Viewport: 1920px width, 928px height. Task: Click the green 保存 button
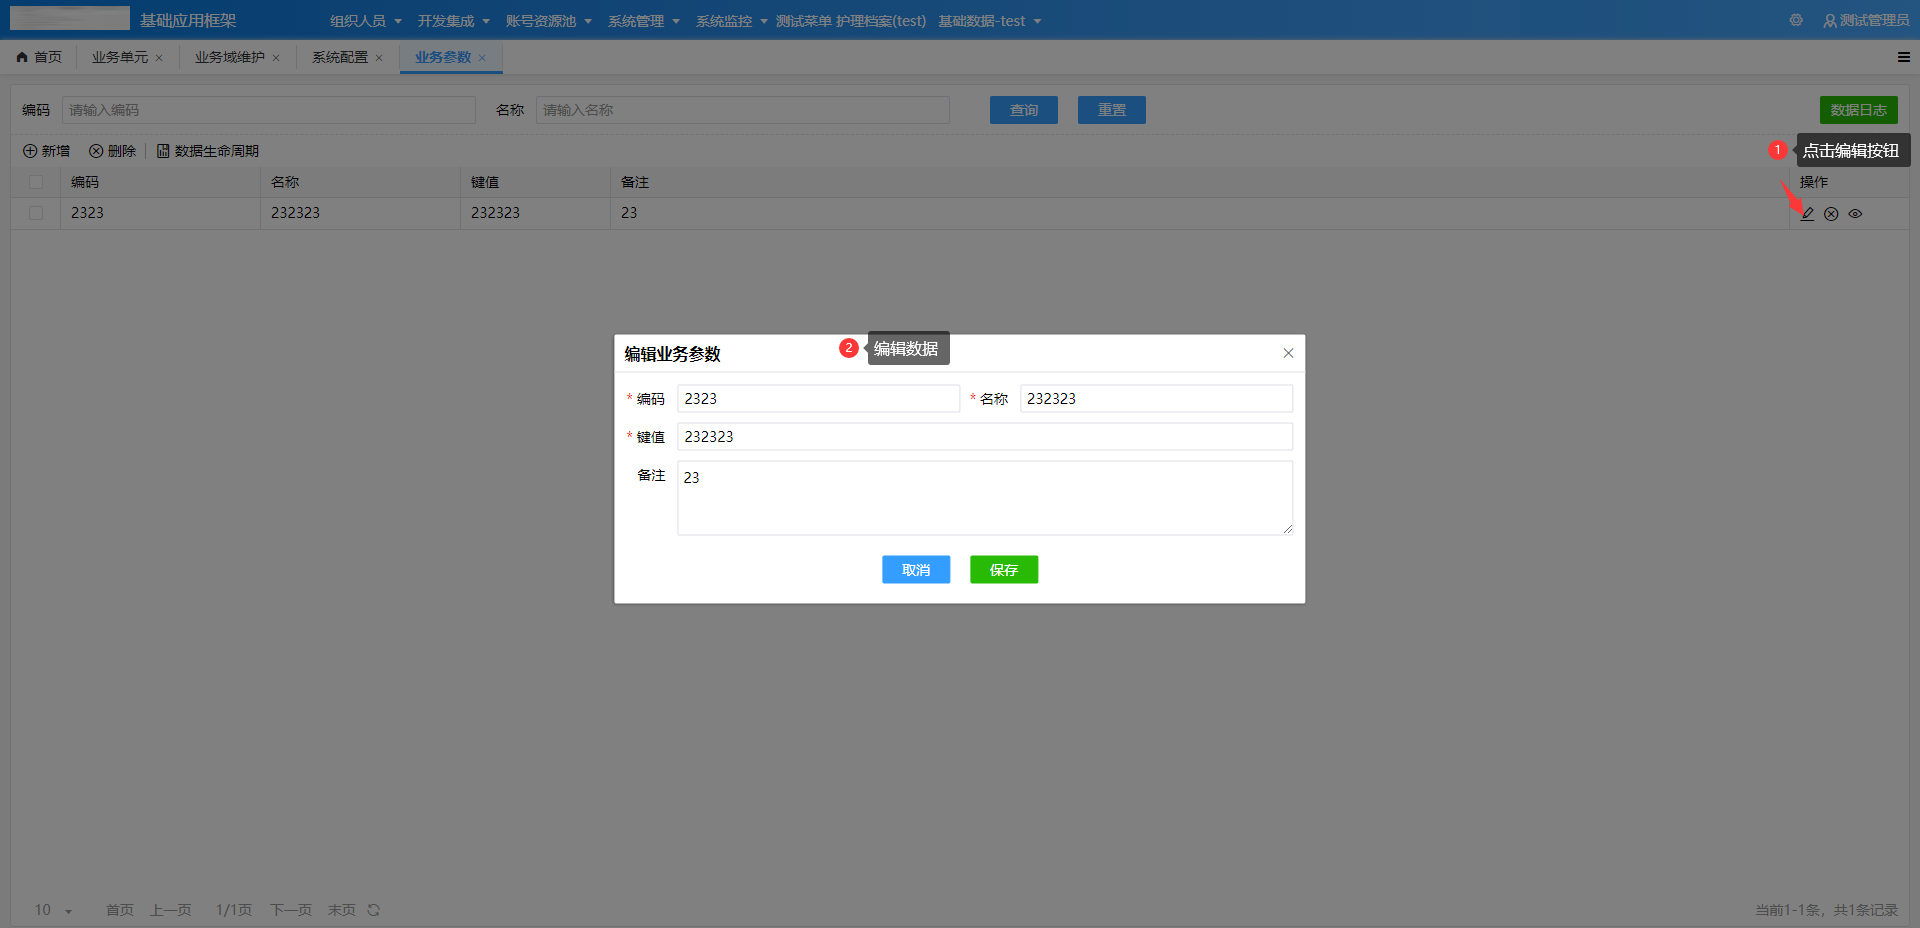1003,569
